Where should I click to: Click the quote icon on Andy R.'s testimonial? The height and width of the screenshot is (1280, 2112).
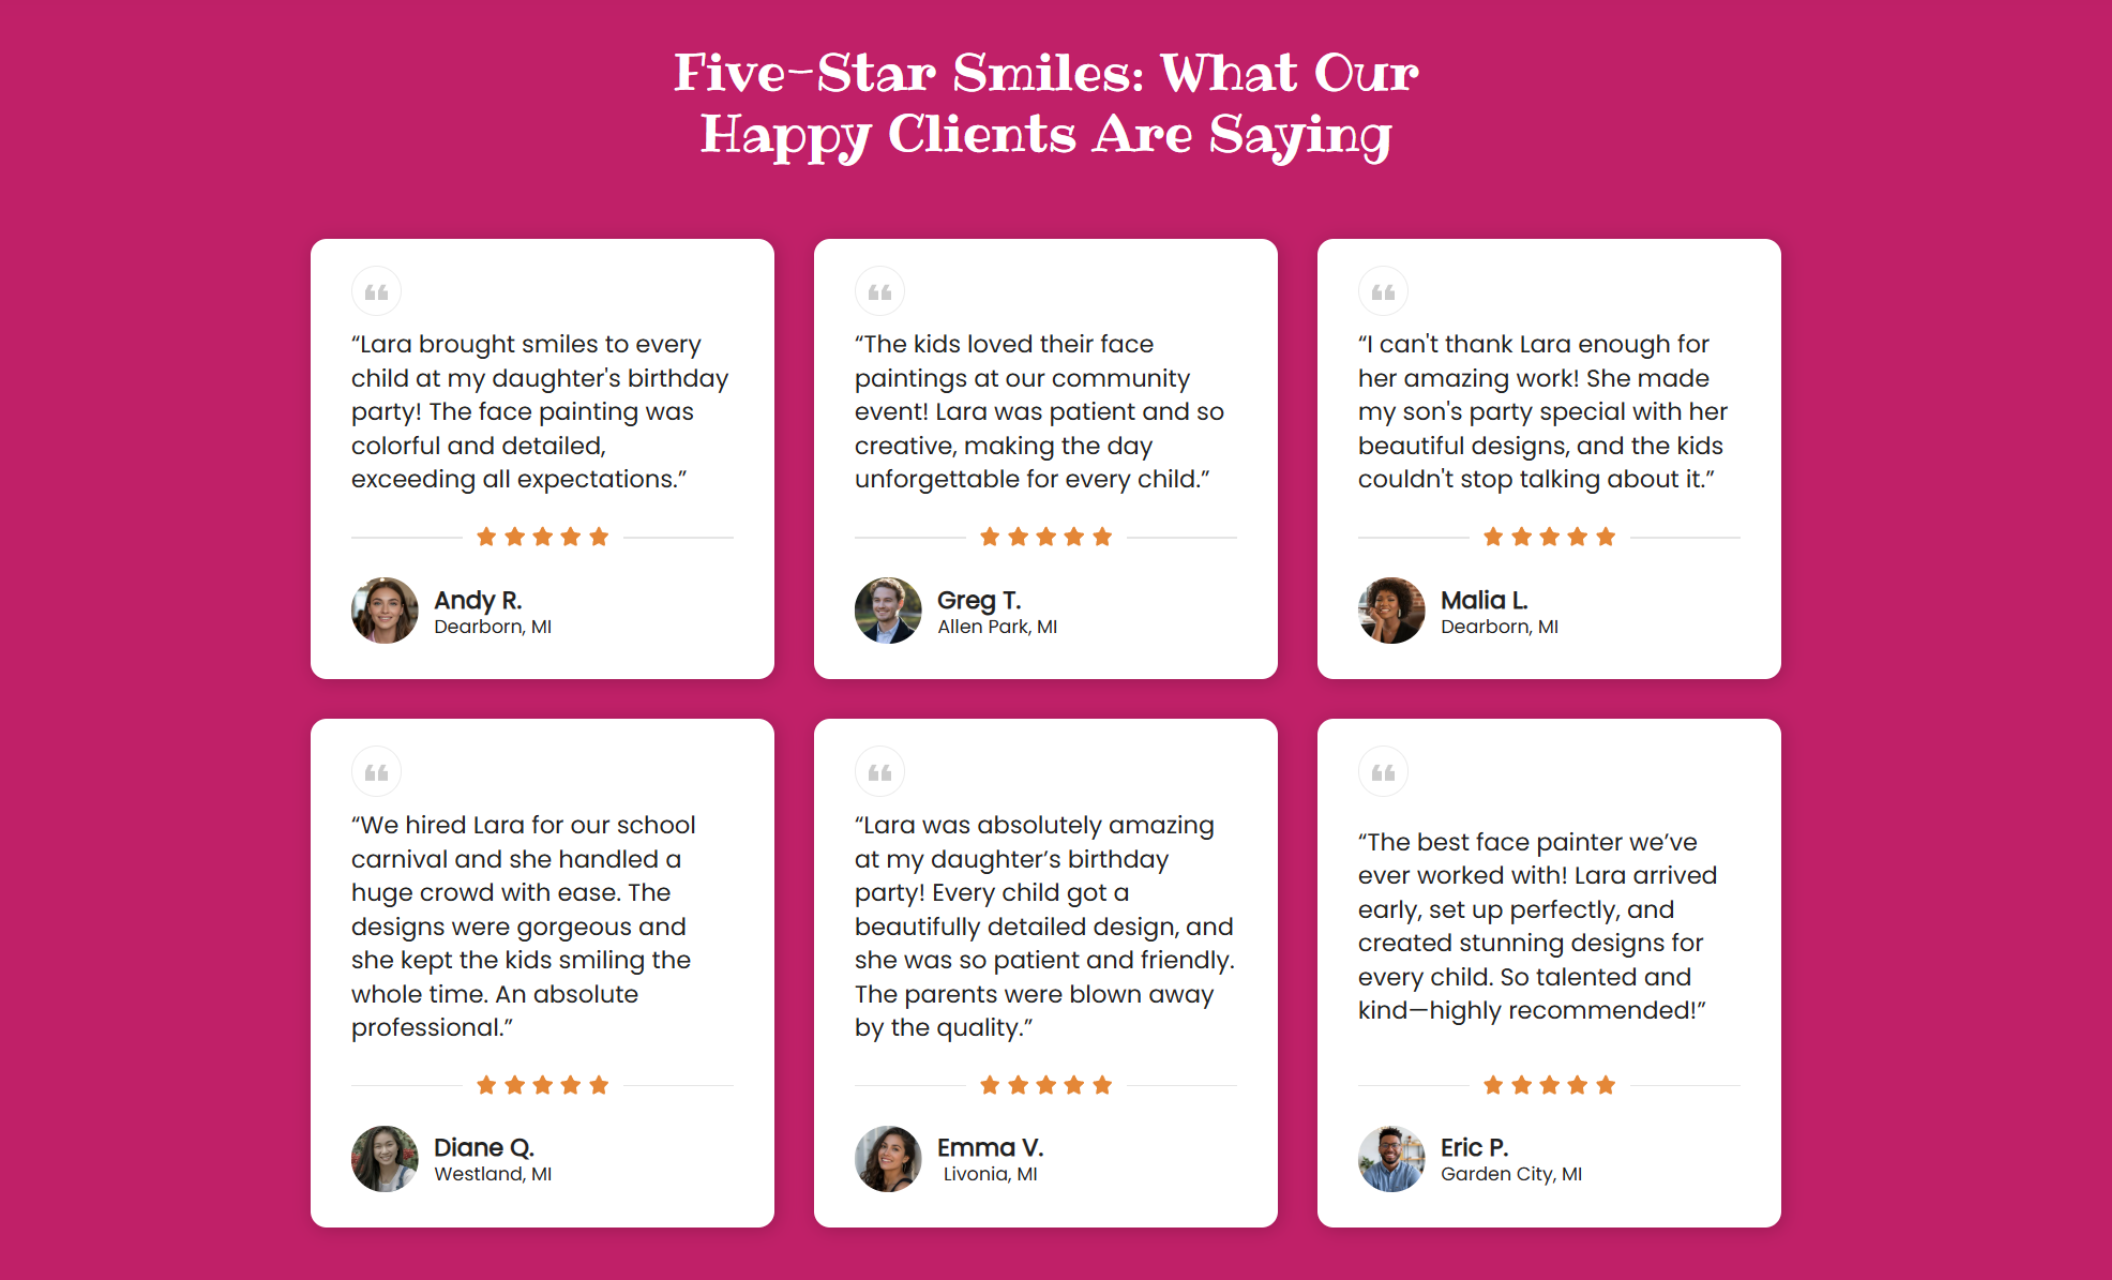(x=377, y=290)
